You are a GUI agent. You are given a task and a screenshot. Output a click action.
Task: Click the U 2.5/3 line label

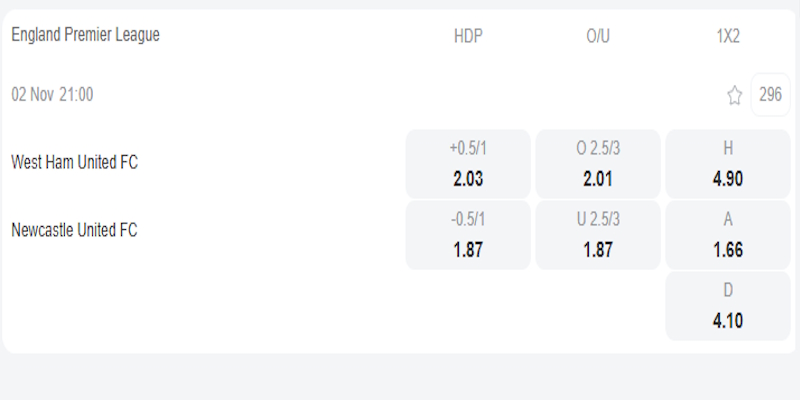[x=598, y=220]
